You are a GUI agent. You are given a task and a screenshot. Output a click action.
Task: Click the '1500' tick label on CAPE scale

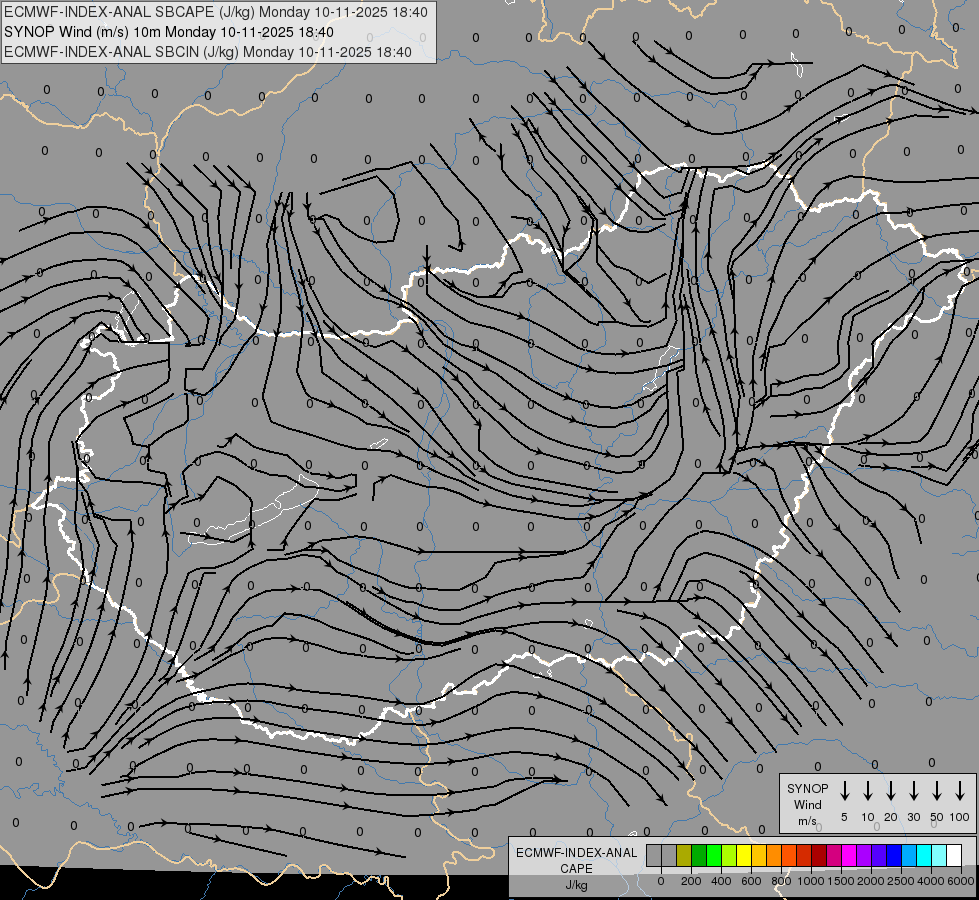840,881
